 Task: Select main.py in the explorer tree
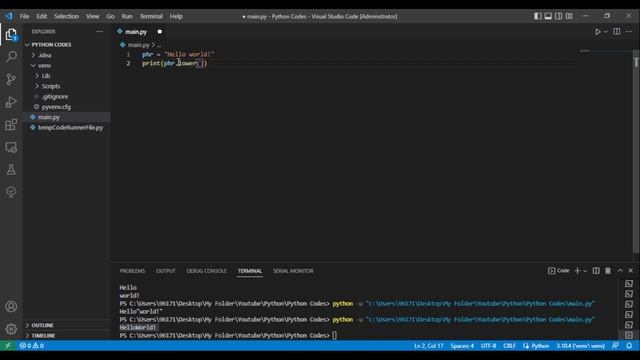tap(49, 117)
